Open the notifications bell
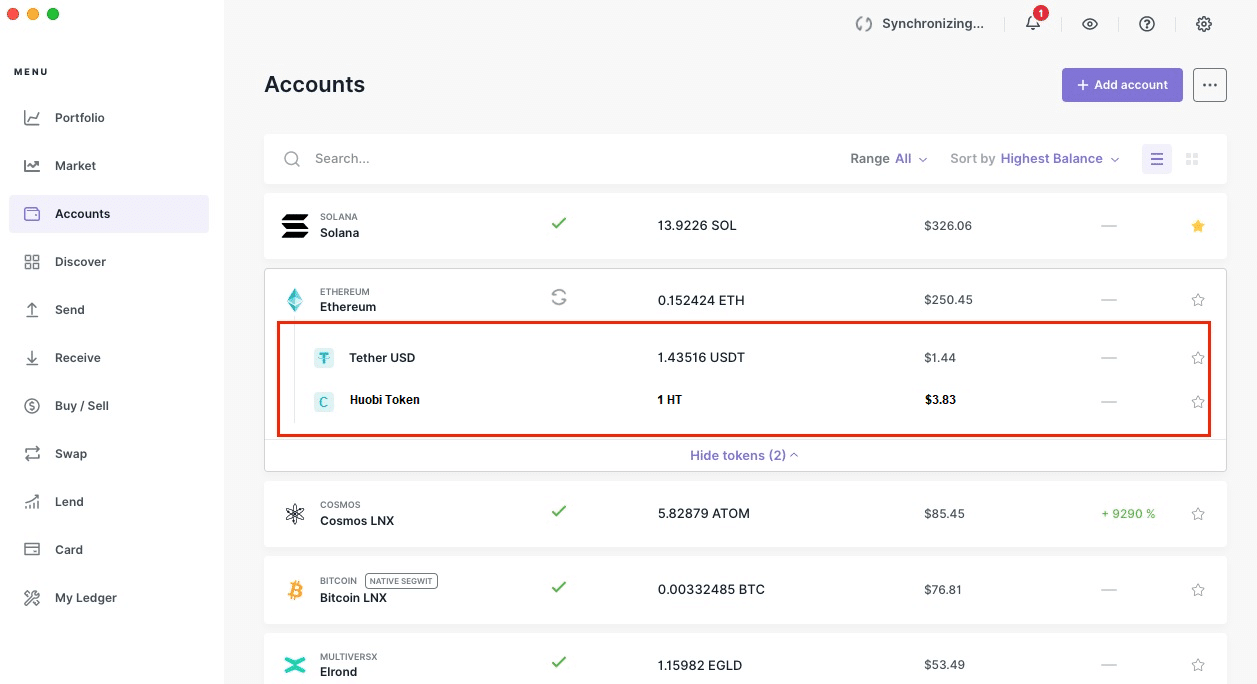Viewport: 1257px width, 684px height. [1033, 24]
